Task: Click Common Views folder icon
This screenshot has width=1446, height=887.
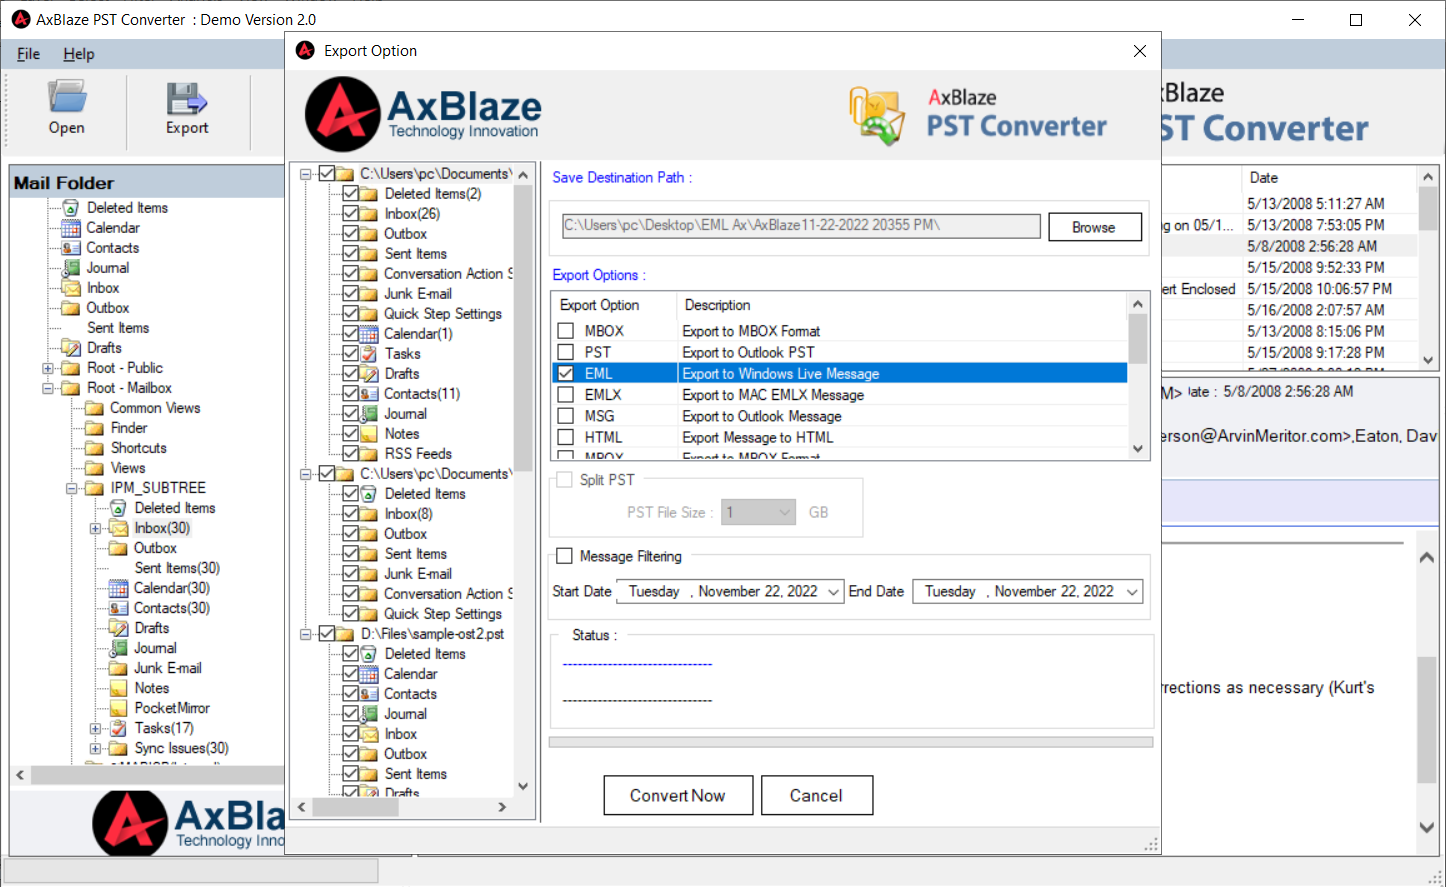Action: tap(95, 408)
